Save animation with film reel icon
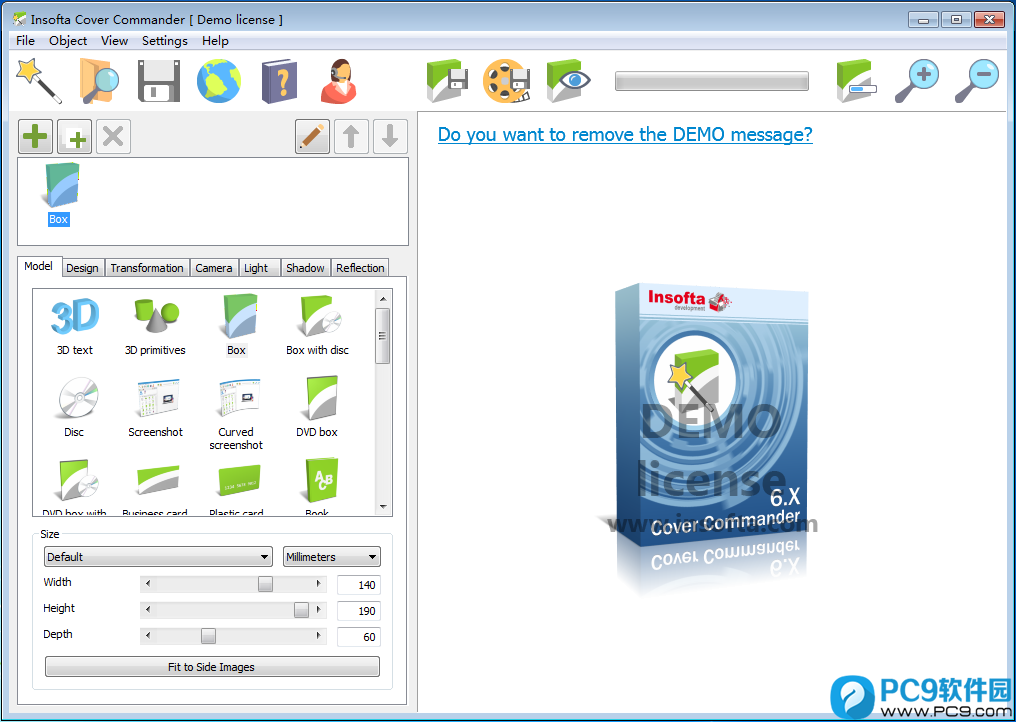Viewport: 1016px width, 722px height. click(x=507, y=81)
